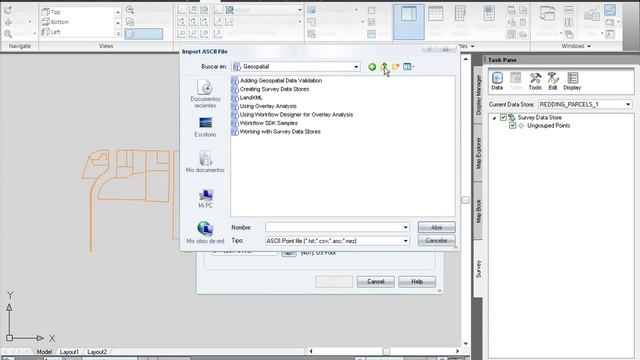Viewport: 640px width, 360px height.
Task: Click vertical scrollbar down arrow
Action: 465,344
